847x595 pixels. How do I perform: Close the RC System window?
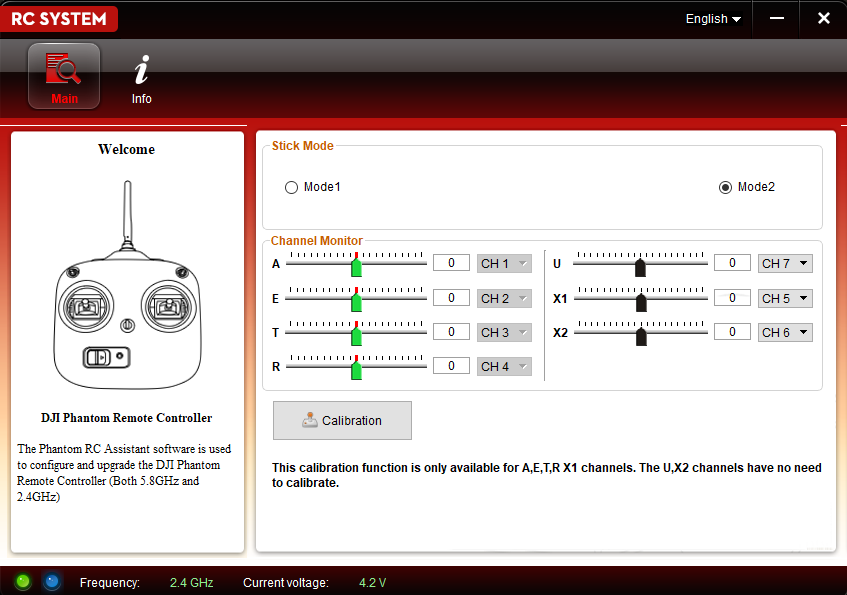pyautogui.click(x=823, y=18)
